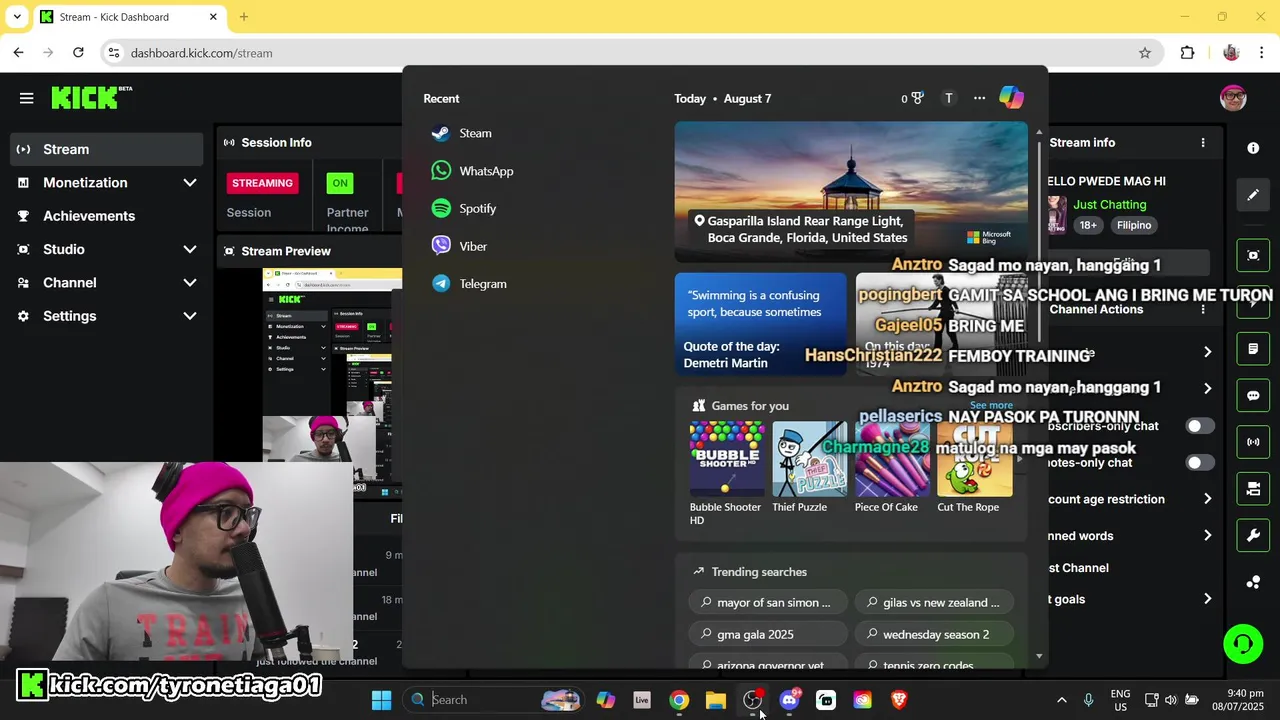
Task: Open the chat bubble icon in right sidebar
Action: click(1253, 395)
